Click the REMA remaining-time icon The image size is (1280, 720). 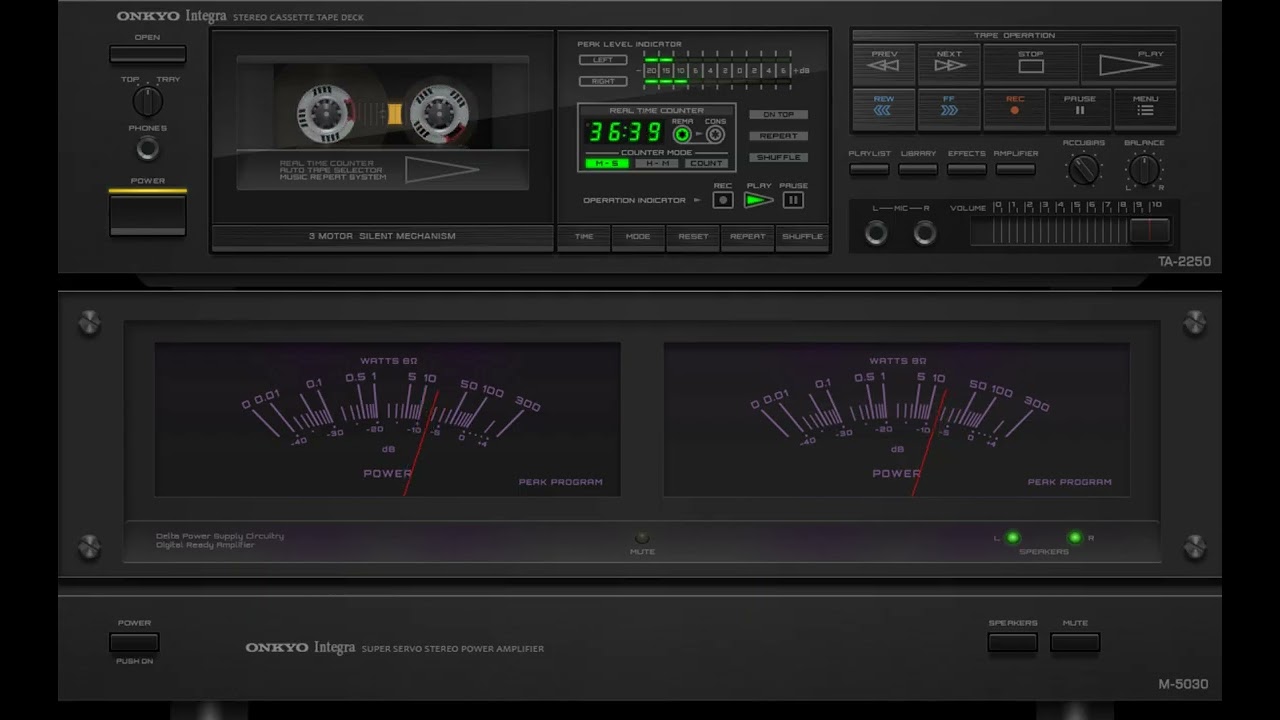[682, 134]
